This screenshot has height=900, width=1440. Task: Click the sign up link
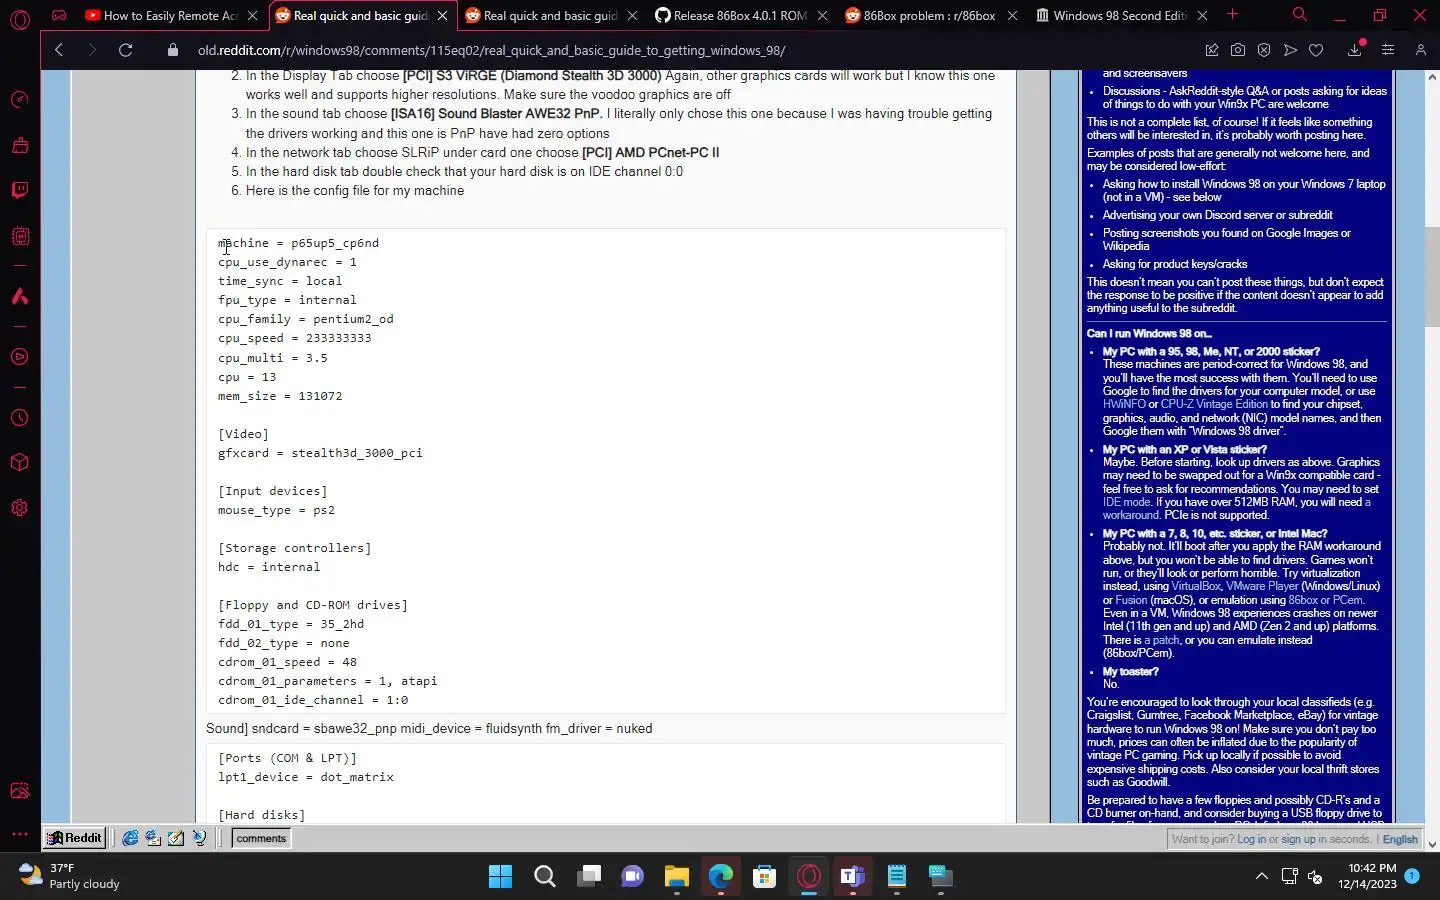point(1298,839)
